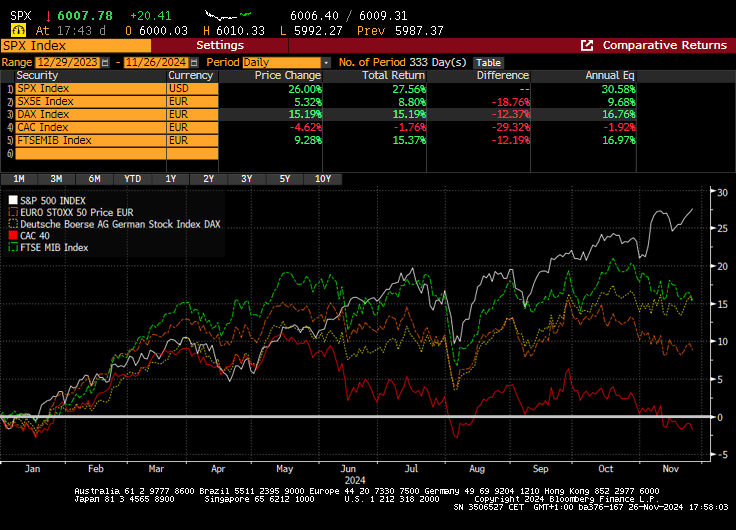This screenshot has height=530, width=736.
Task: Click the yellow gauge icon beside At 17:43
Action: tap(18, 31)
